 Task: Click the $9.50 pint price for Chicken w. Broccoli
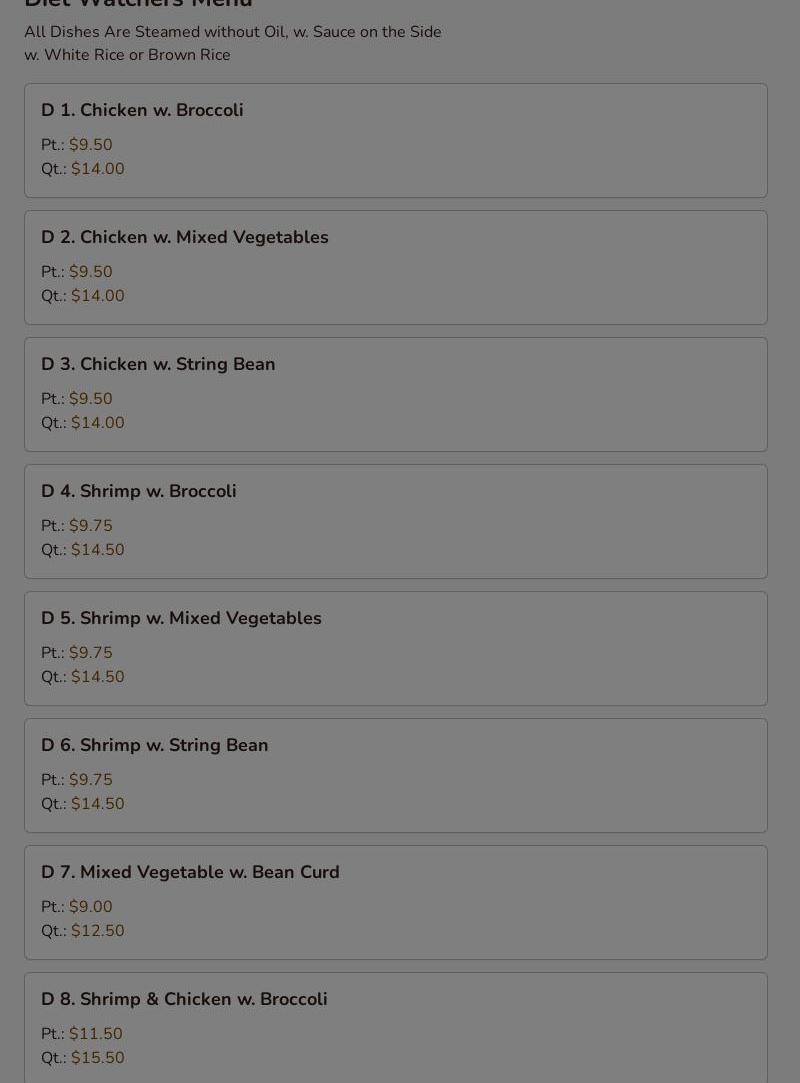coord(91,144)
